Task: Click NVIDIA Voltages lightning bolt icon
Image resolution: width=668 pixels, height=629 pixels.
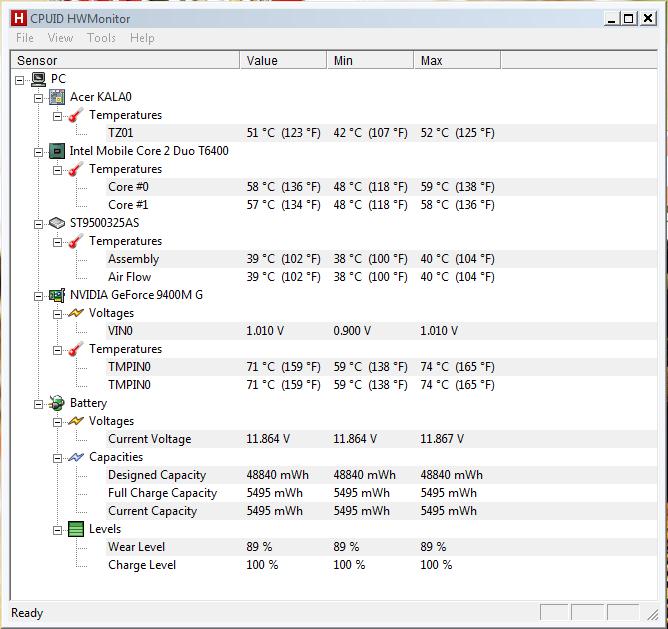Action: tap(76, 313)
